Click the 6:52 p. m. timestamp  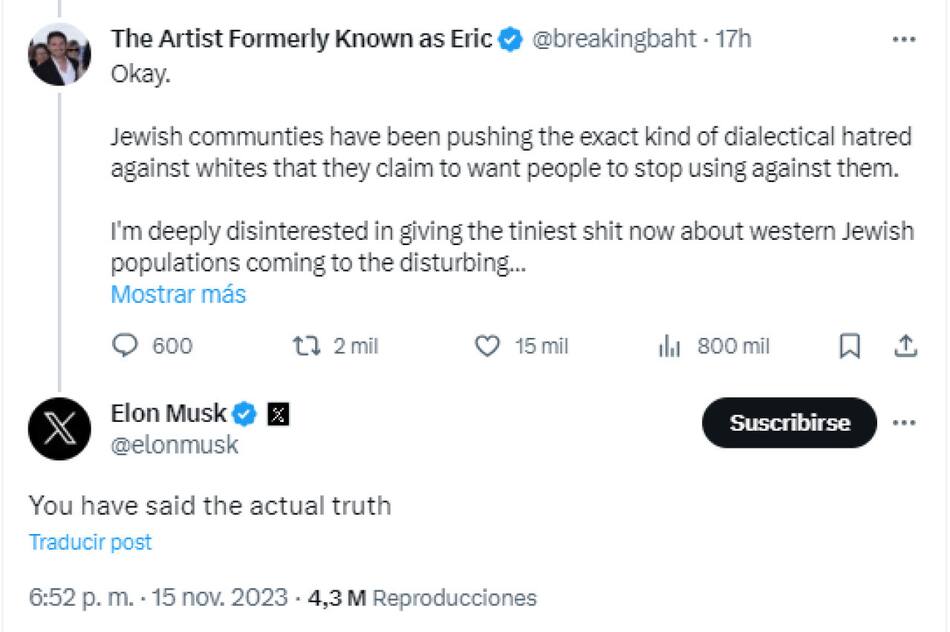[81, 598]
